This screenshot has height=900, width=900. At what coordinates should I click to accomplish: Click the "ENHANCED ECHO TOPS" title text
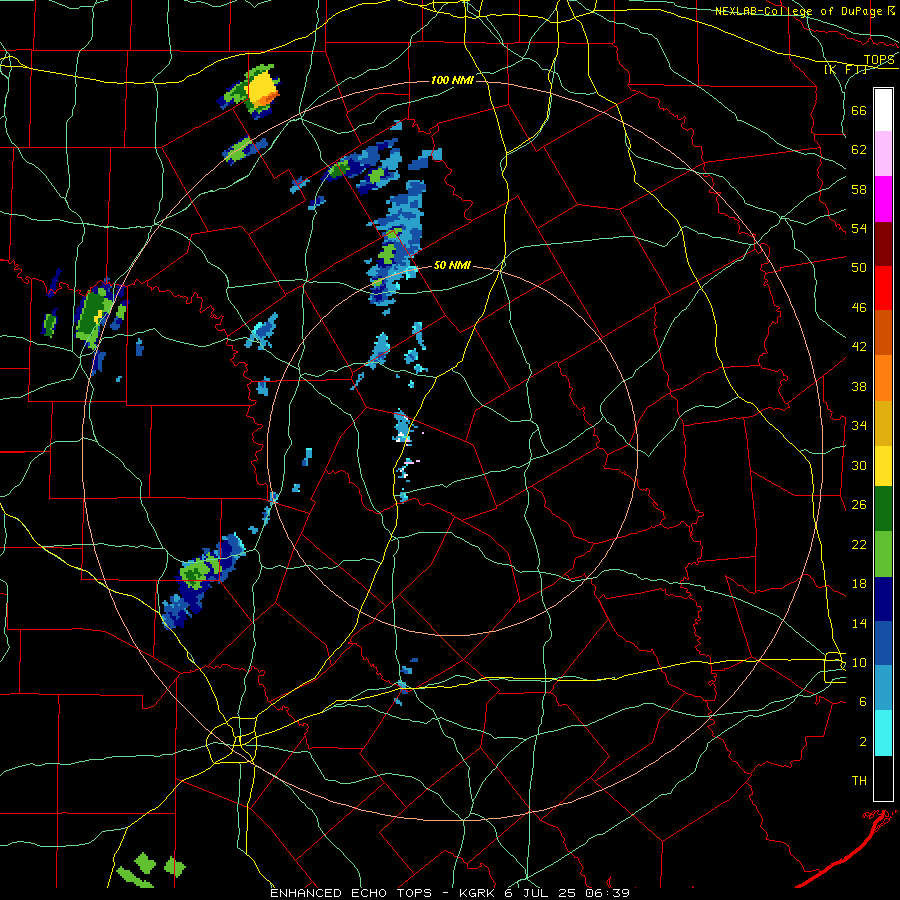(351, 893)
